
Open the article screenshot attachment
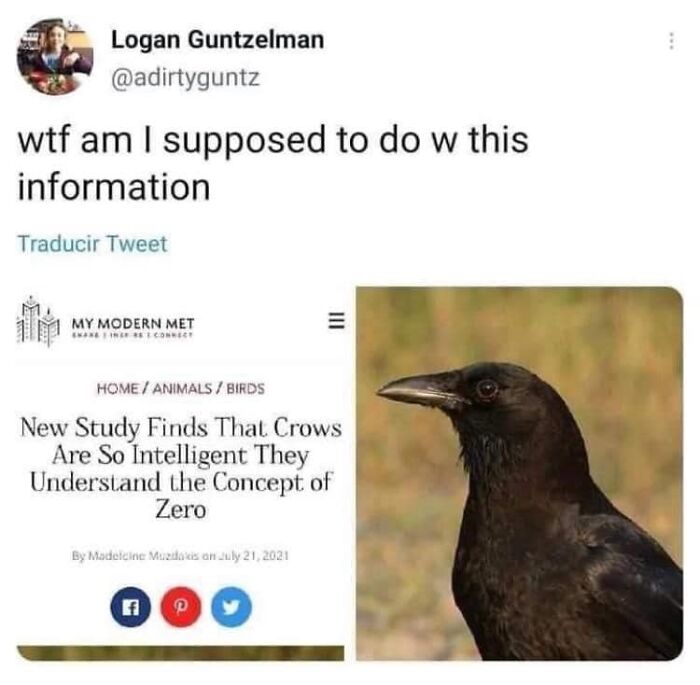point(180,473)
